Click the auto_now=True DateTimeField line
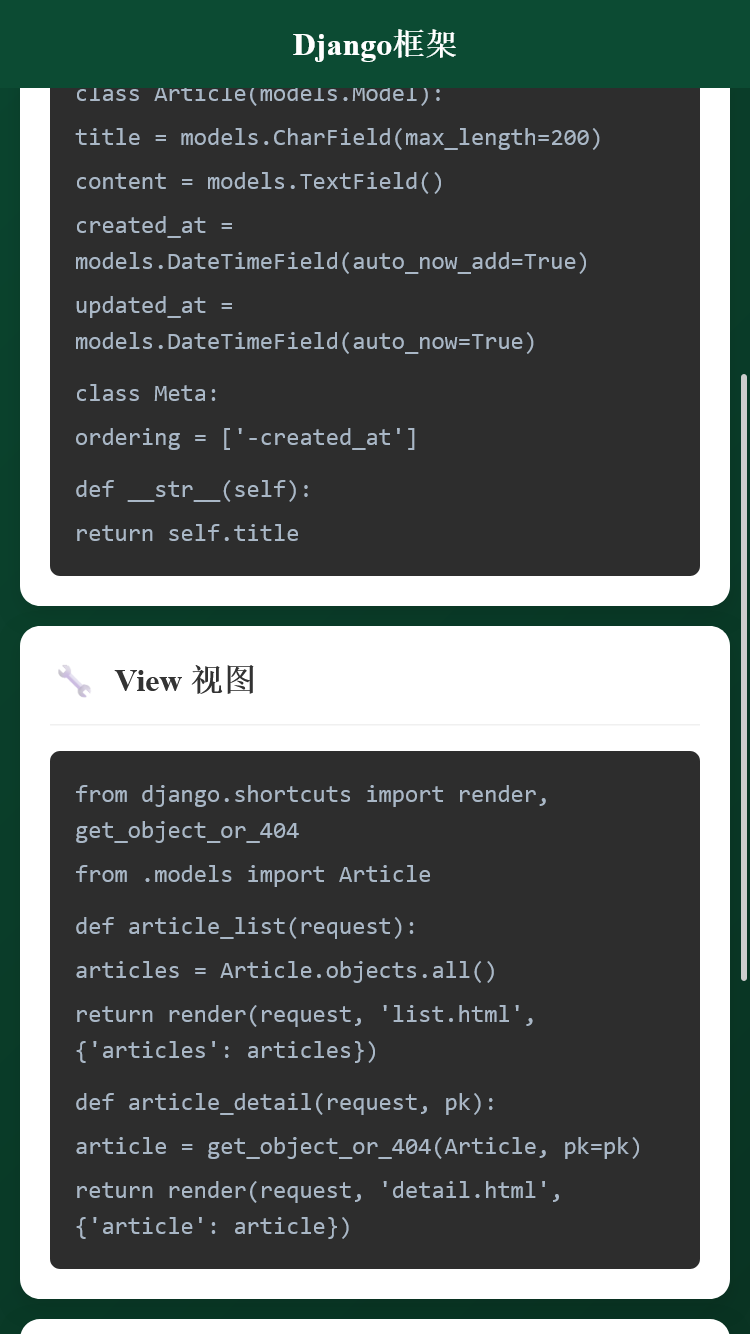The width and height of the screenshot is (752, 1336). 305,342
